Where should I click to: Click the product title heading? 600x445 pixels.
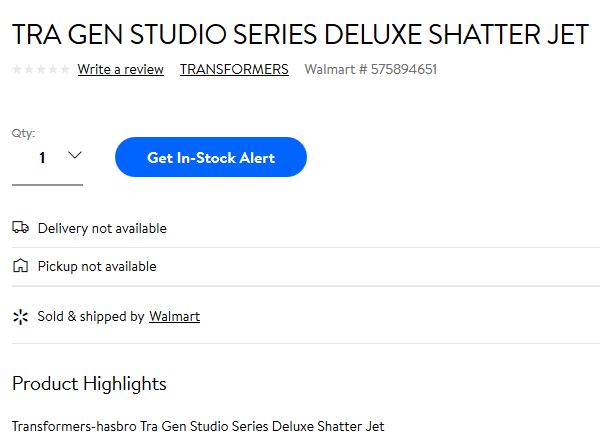(x=300, y=34)
